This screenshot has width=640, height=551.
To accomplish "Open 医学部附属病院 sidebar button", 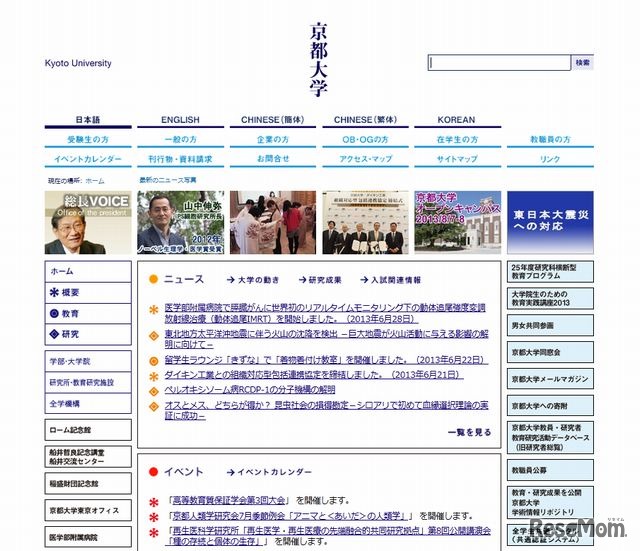I will pyautogui.click(x=88, y=537).
